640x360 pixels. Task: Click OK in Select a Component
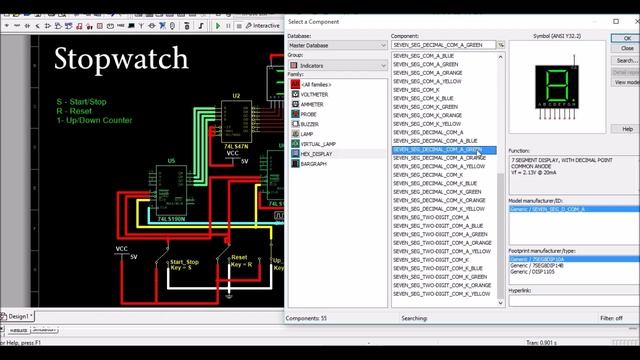tap(627, 38)
